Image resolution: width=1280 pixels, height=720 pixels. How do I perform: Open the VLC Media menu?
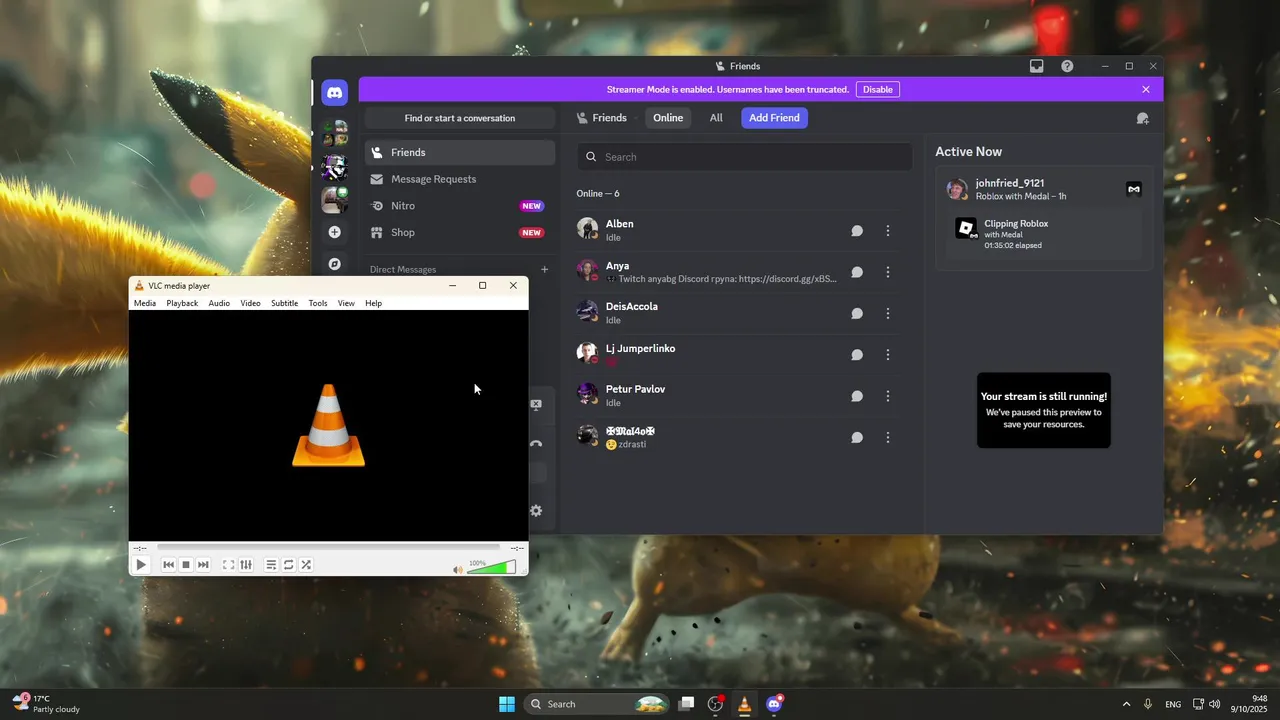tap(145, 303)
